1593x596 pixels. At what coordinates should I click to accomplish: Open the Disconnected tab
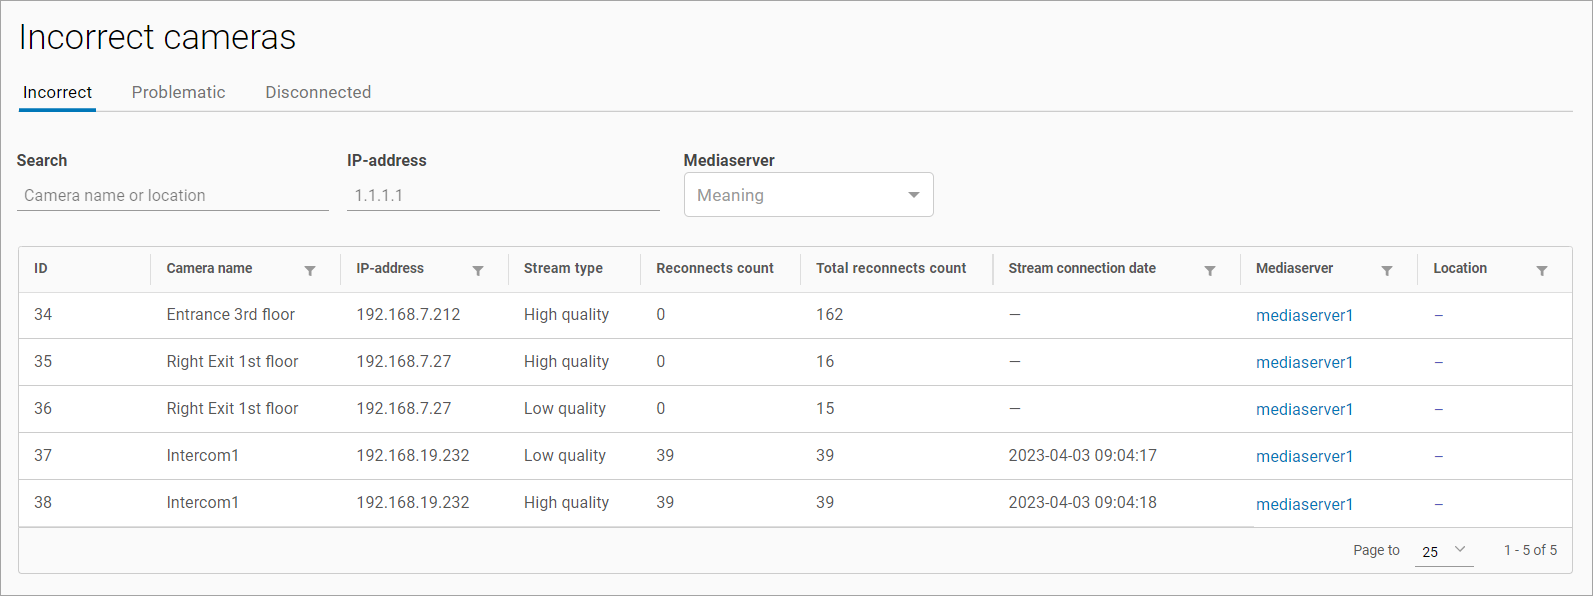tap(318, 92)
